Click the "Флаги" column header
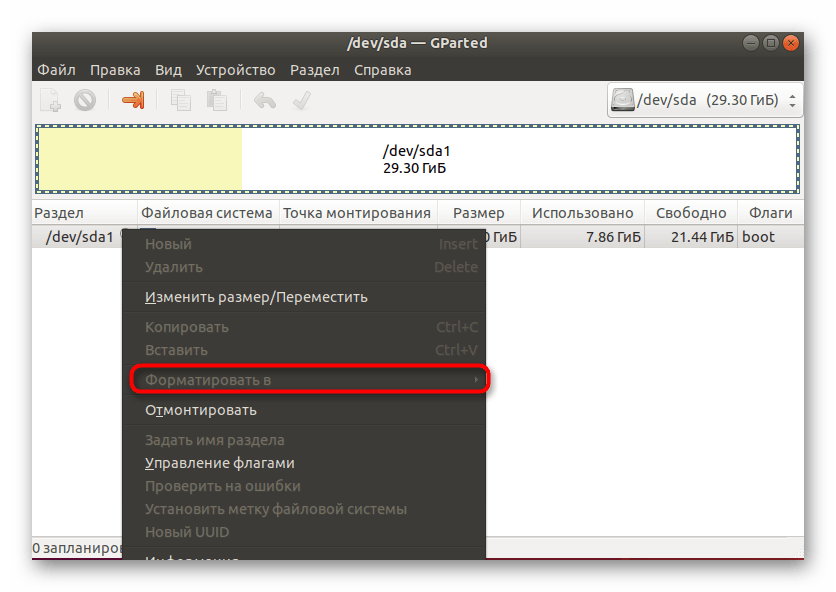Screen dimensions: 836x592 point(769,213)
